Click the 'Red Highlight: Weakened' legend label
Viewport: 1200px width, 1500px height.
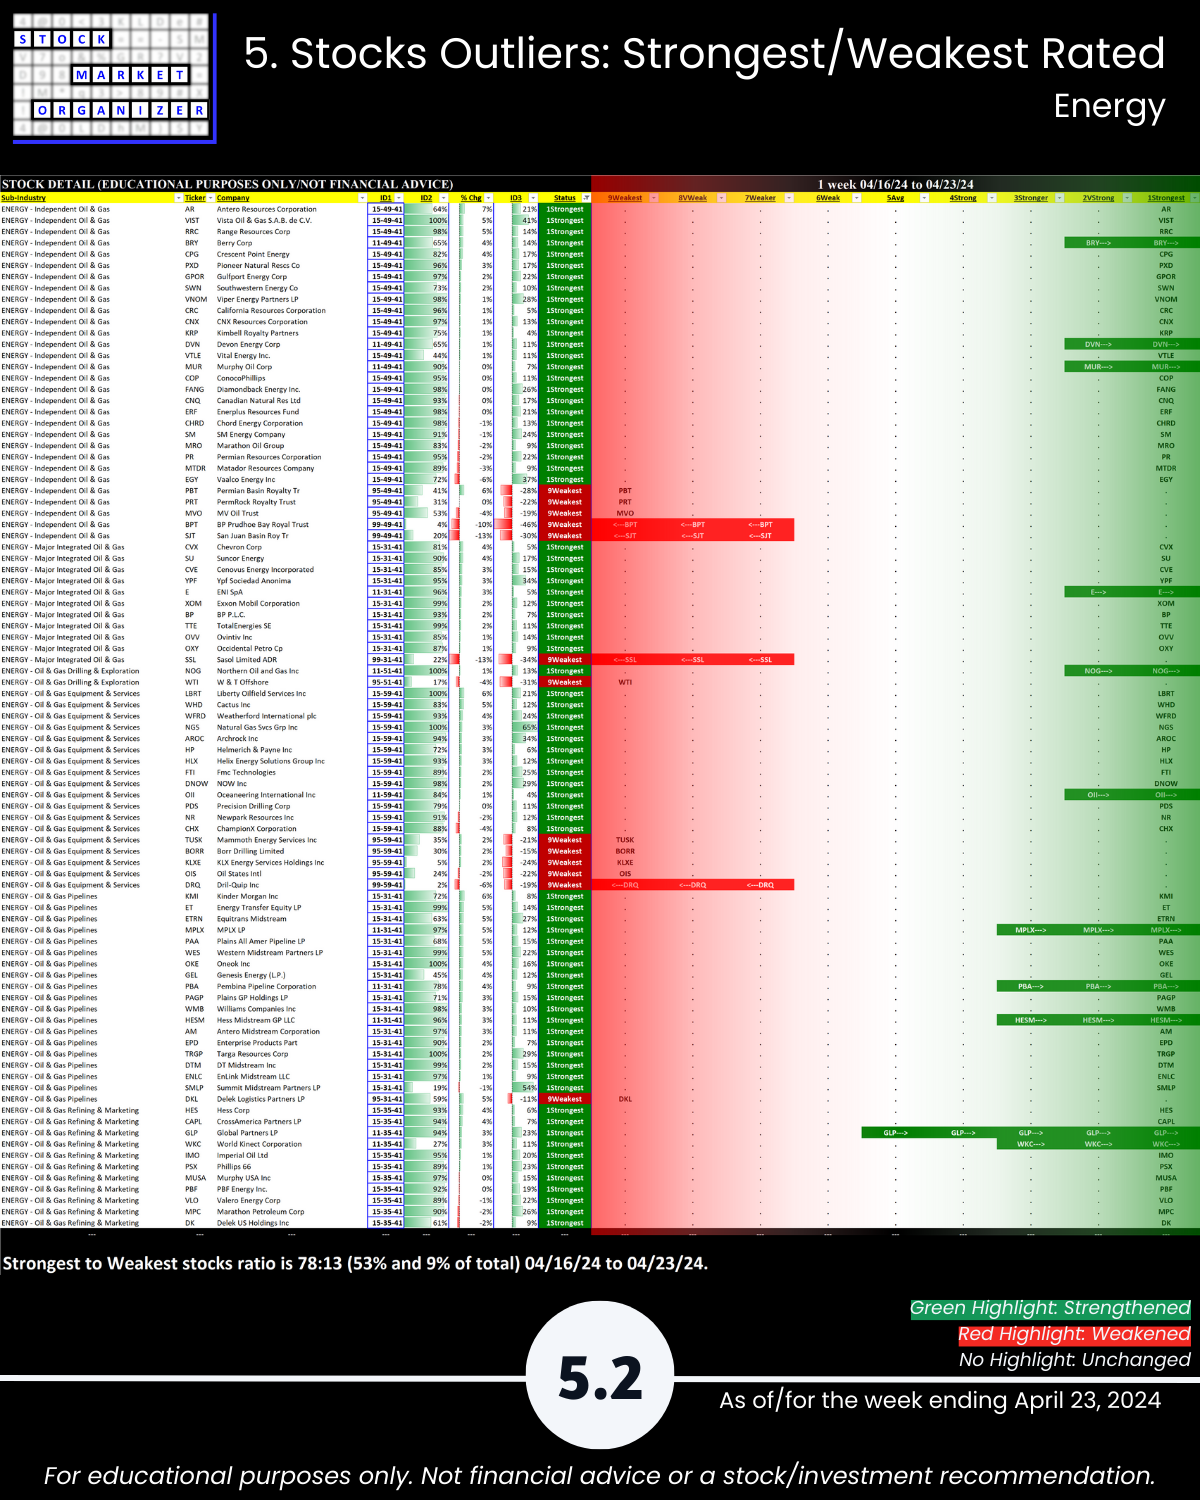[1074, 1334]
